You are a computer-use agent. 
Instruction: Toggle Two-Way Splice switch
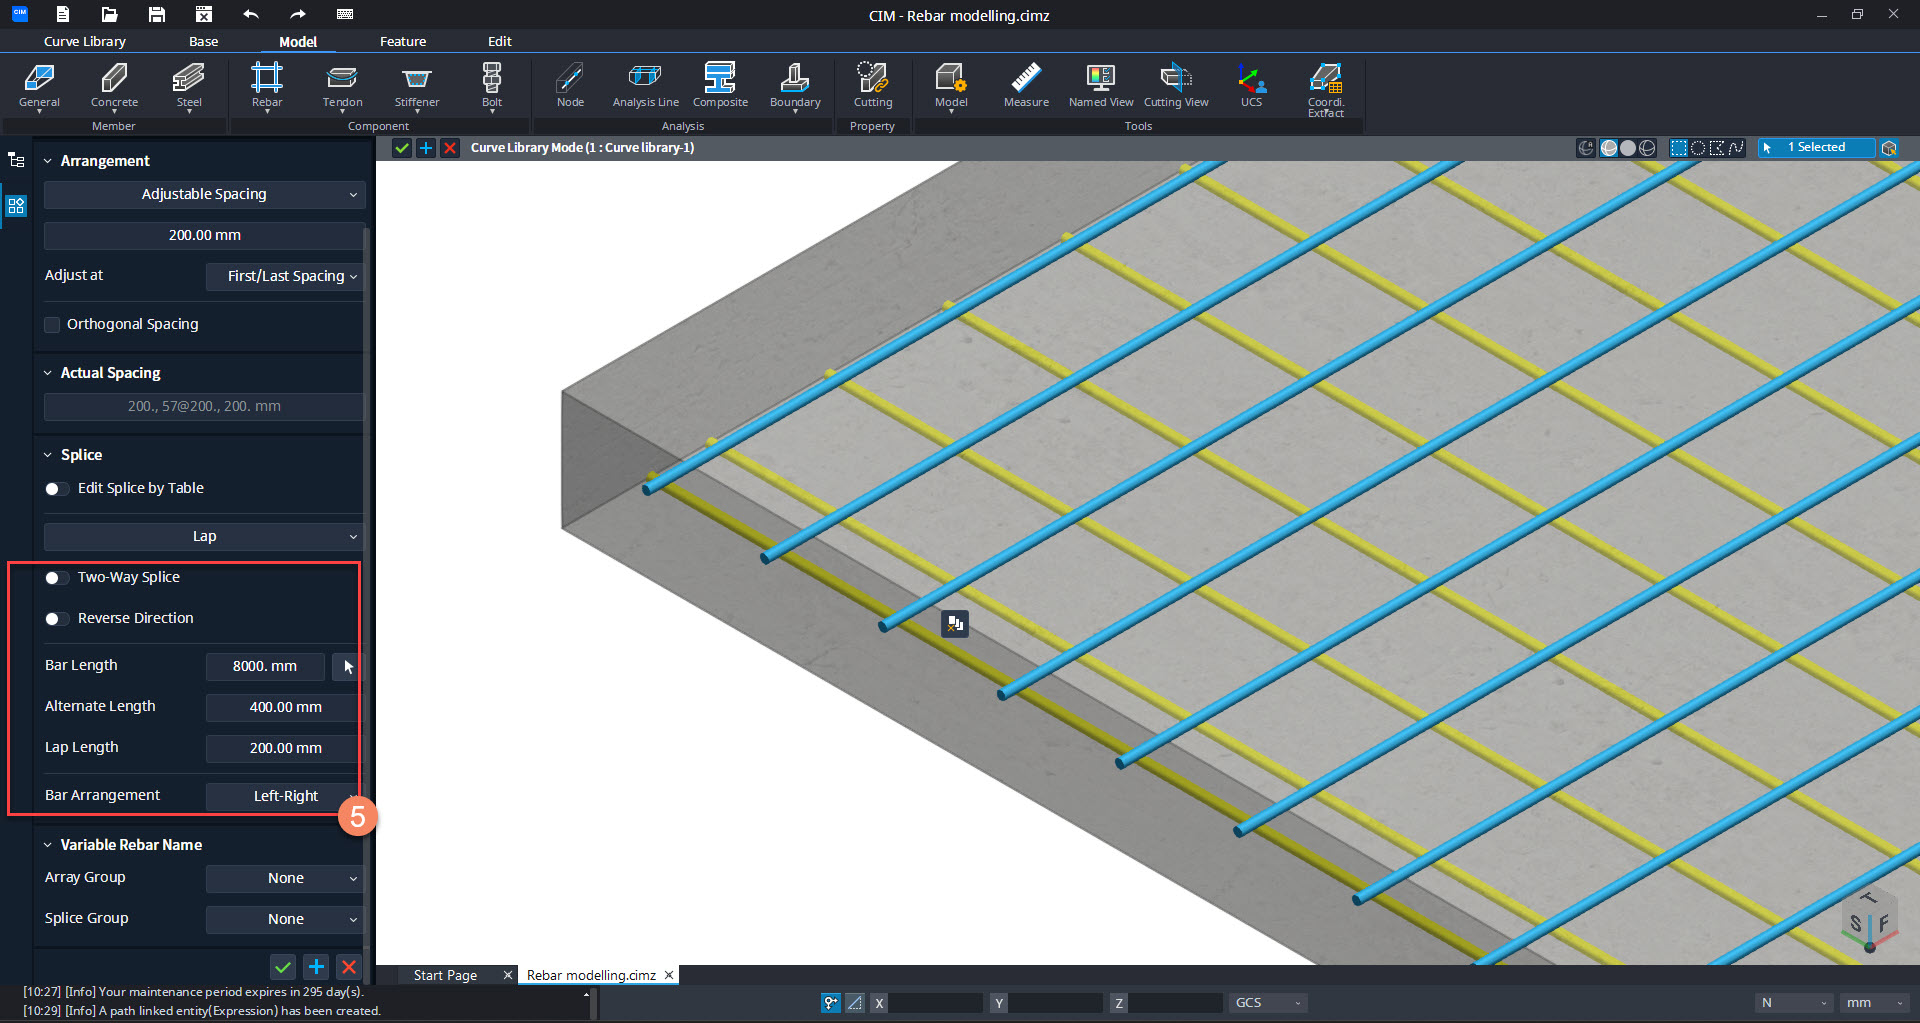click(57, 578)
